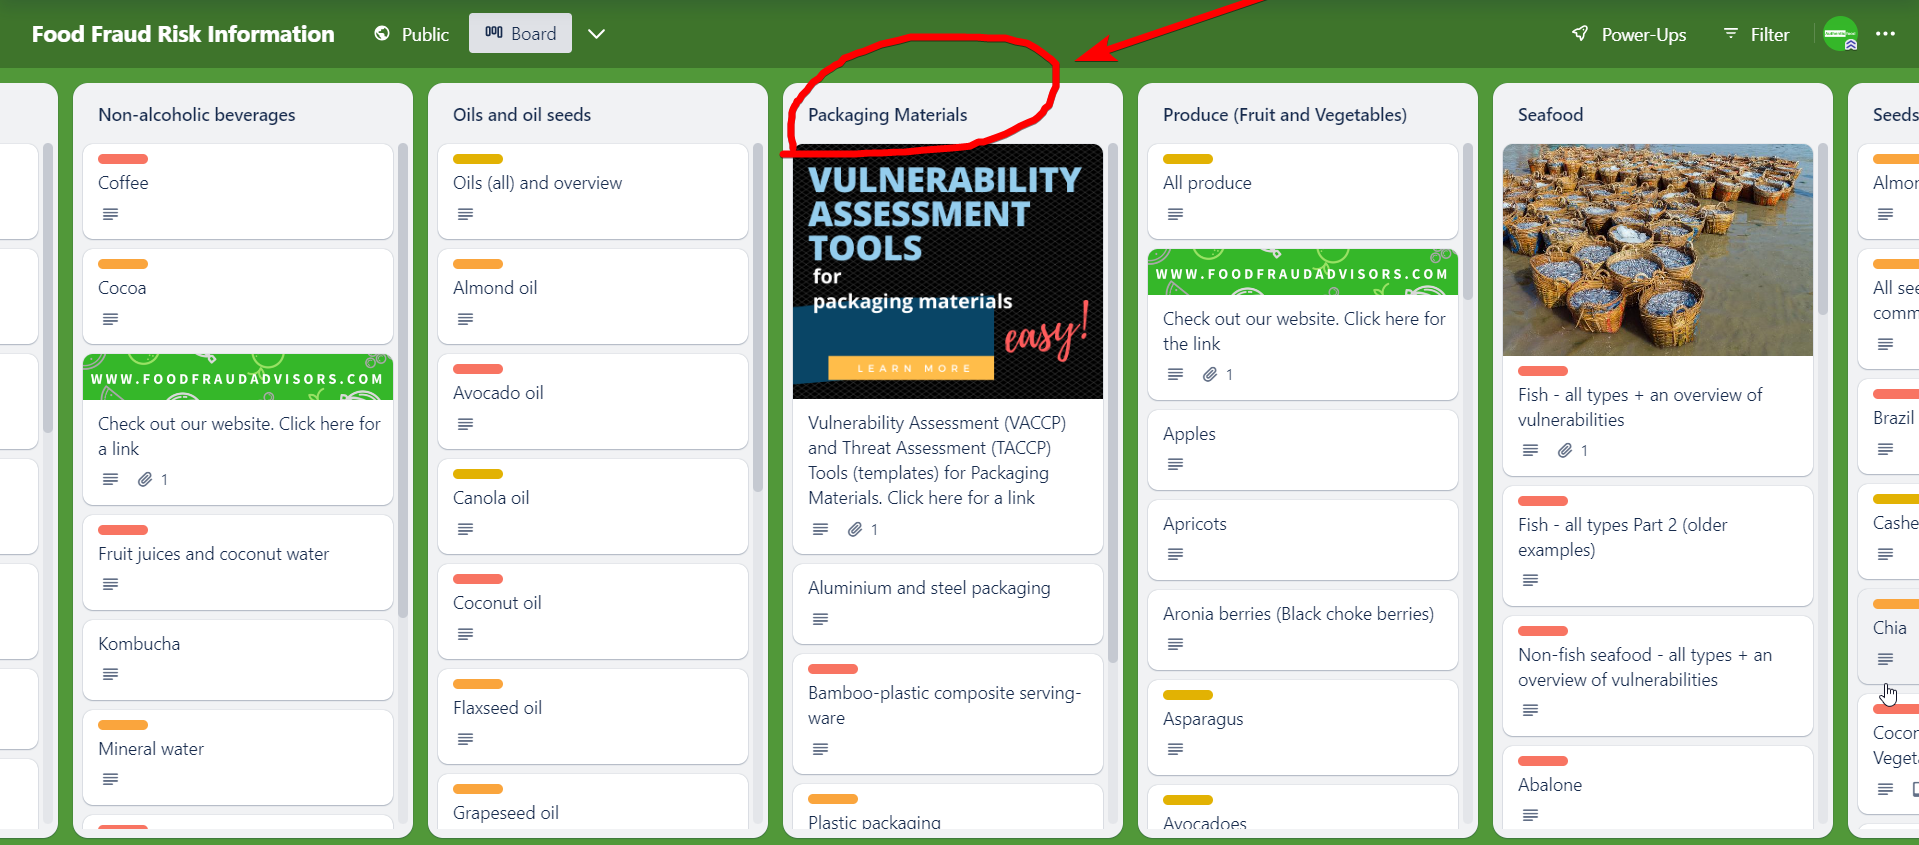This screenshot has height=845, width=1919.
Task: Open the Filter cards option
Action: (x=1757, y=34)
